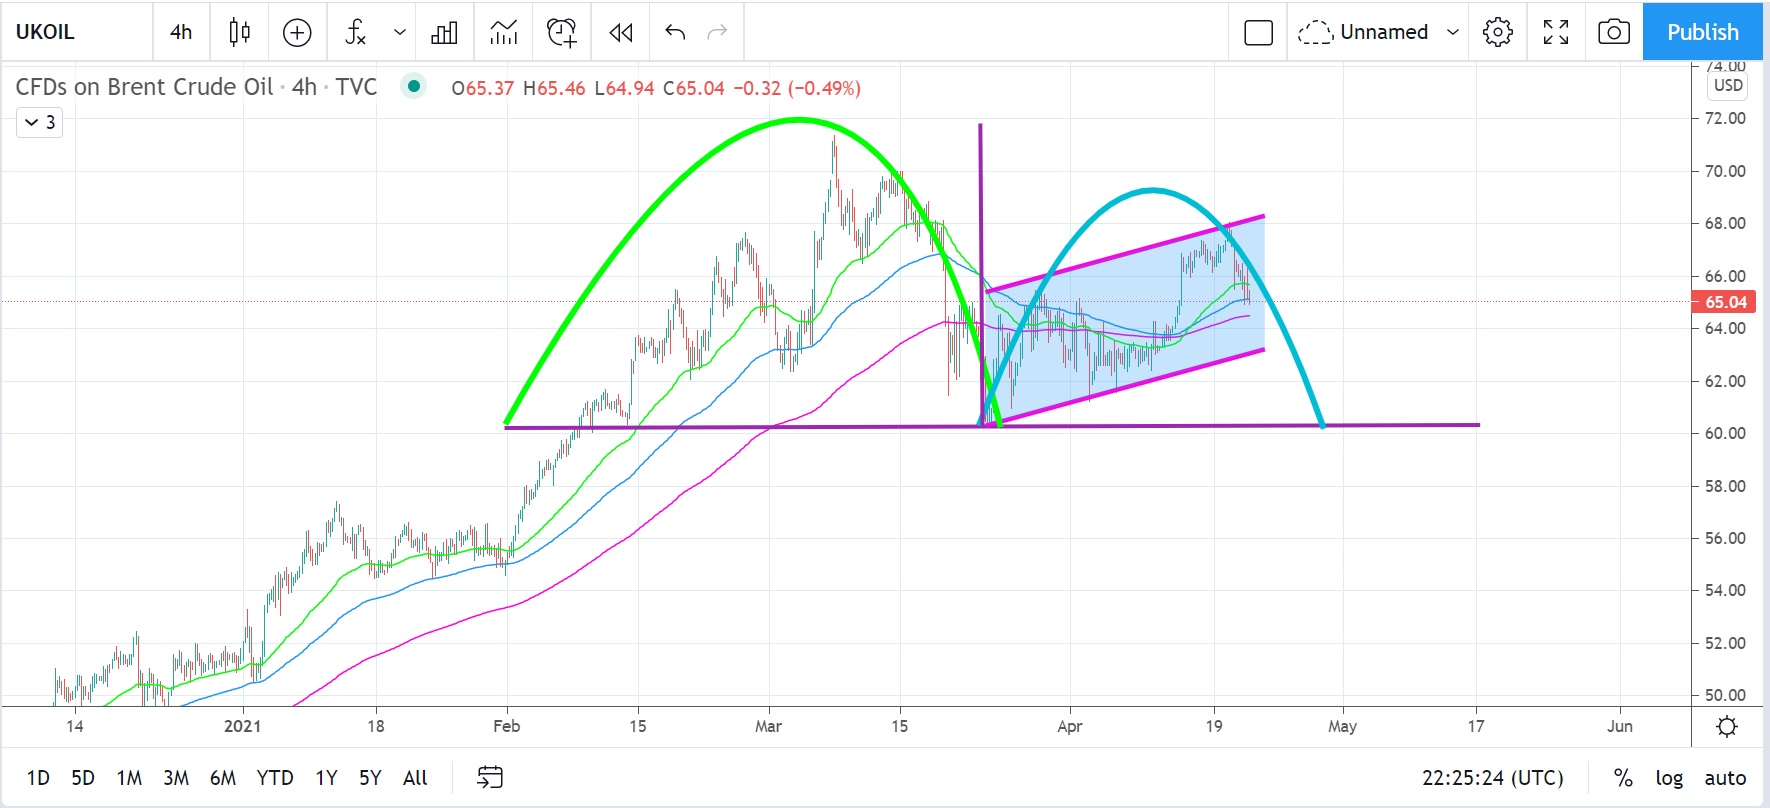Toggle the green market status indicator
The height and width of the screenshot is (808, 1770).
pyautogui.click(x=413, y=86)
